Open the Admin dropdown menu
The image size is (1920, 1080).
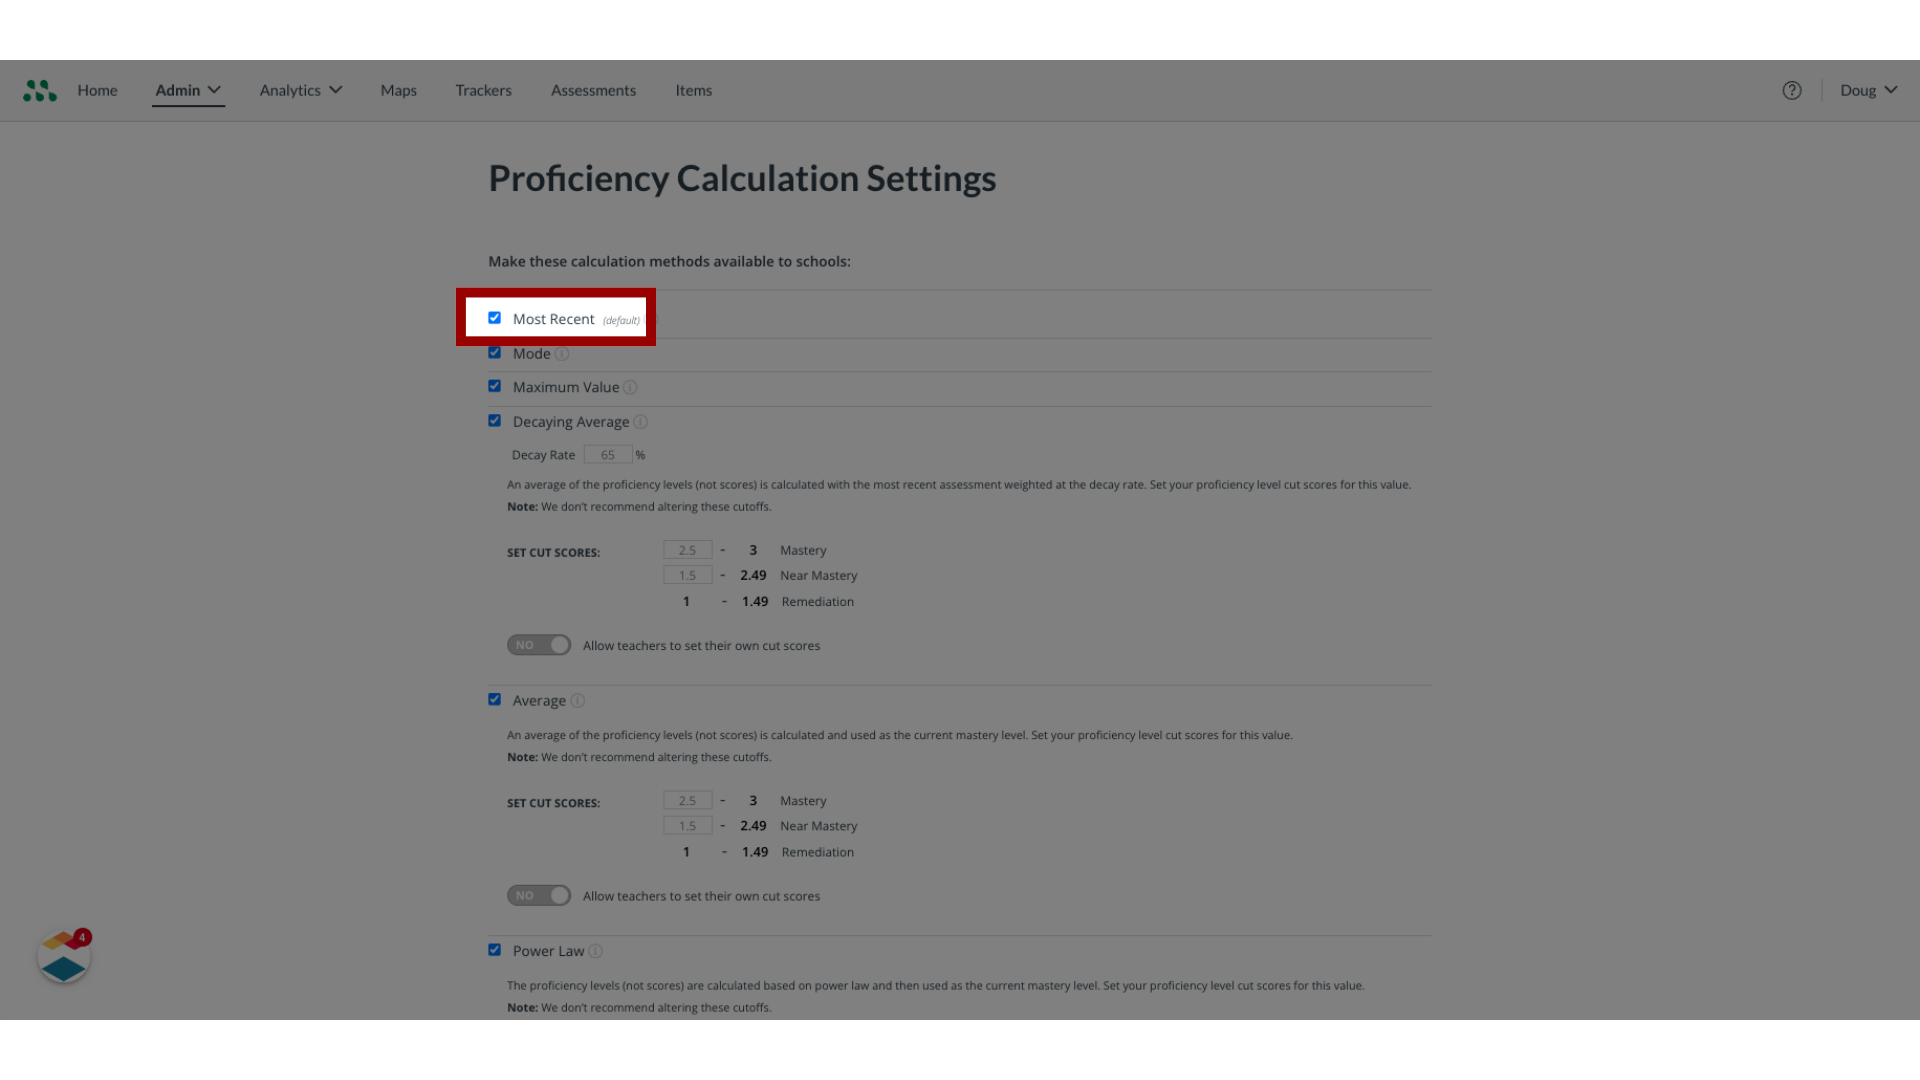187,90
